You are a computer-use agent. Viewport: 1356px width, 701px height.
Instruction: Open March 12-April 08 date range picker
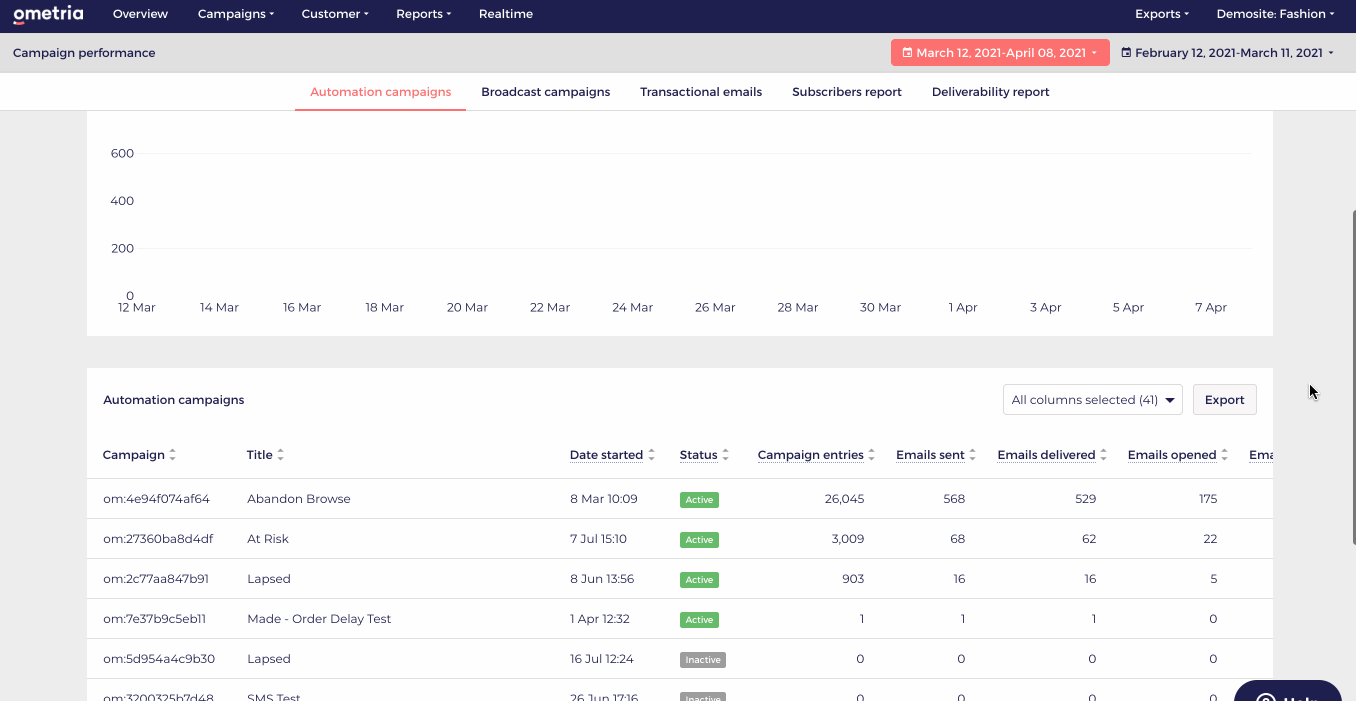pos(1000,53)
